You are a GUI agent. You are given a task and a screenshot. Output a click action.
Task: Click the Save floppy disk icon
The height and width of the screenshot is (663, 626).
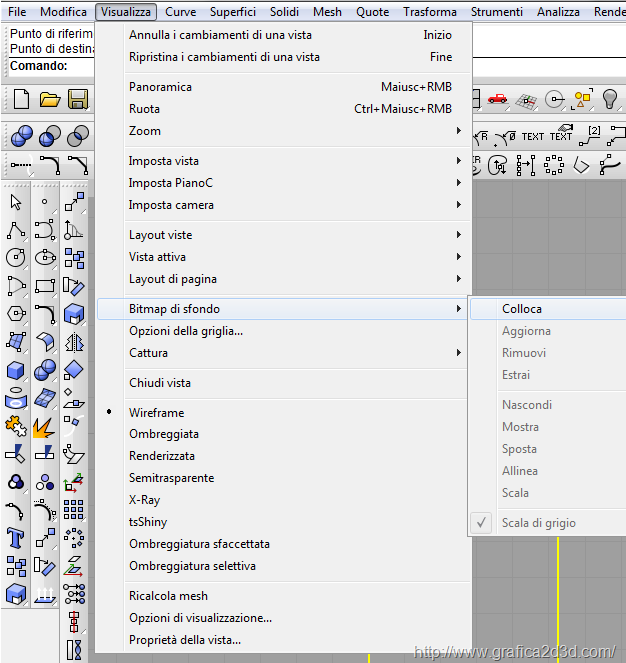[x=77, y=99]
